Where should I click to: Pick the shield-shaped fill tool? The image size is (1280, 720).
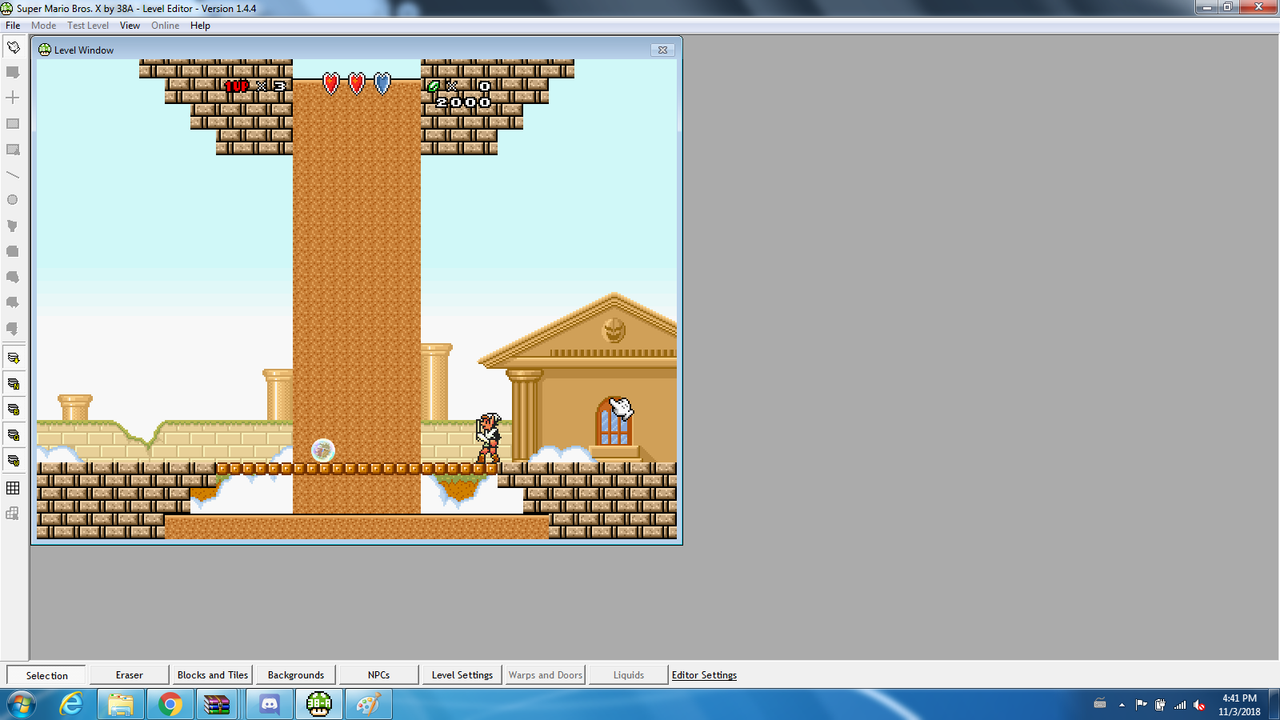click(13, 226)
